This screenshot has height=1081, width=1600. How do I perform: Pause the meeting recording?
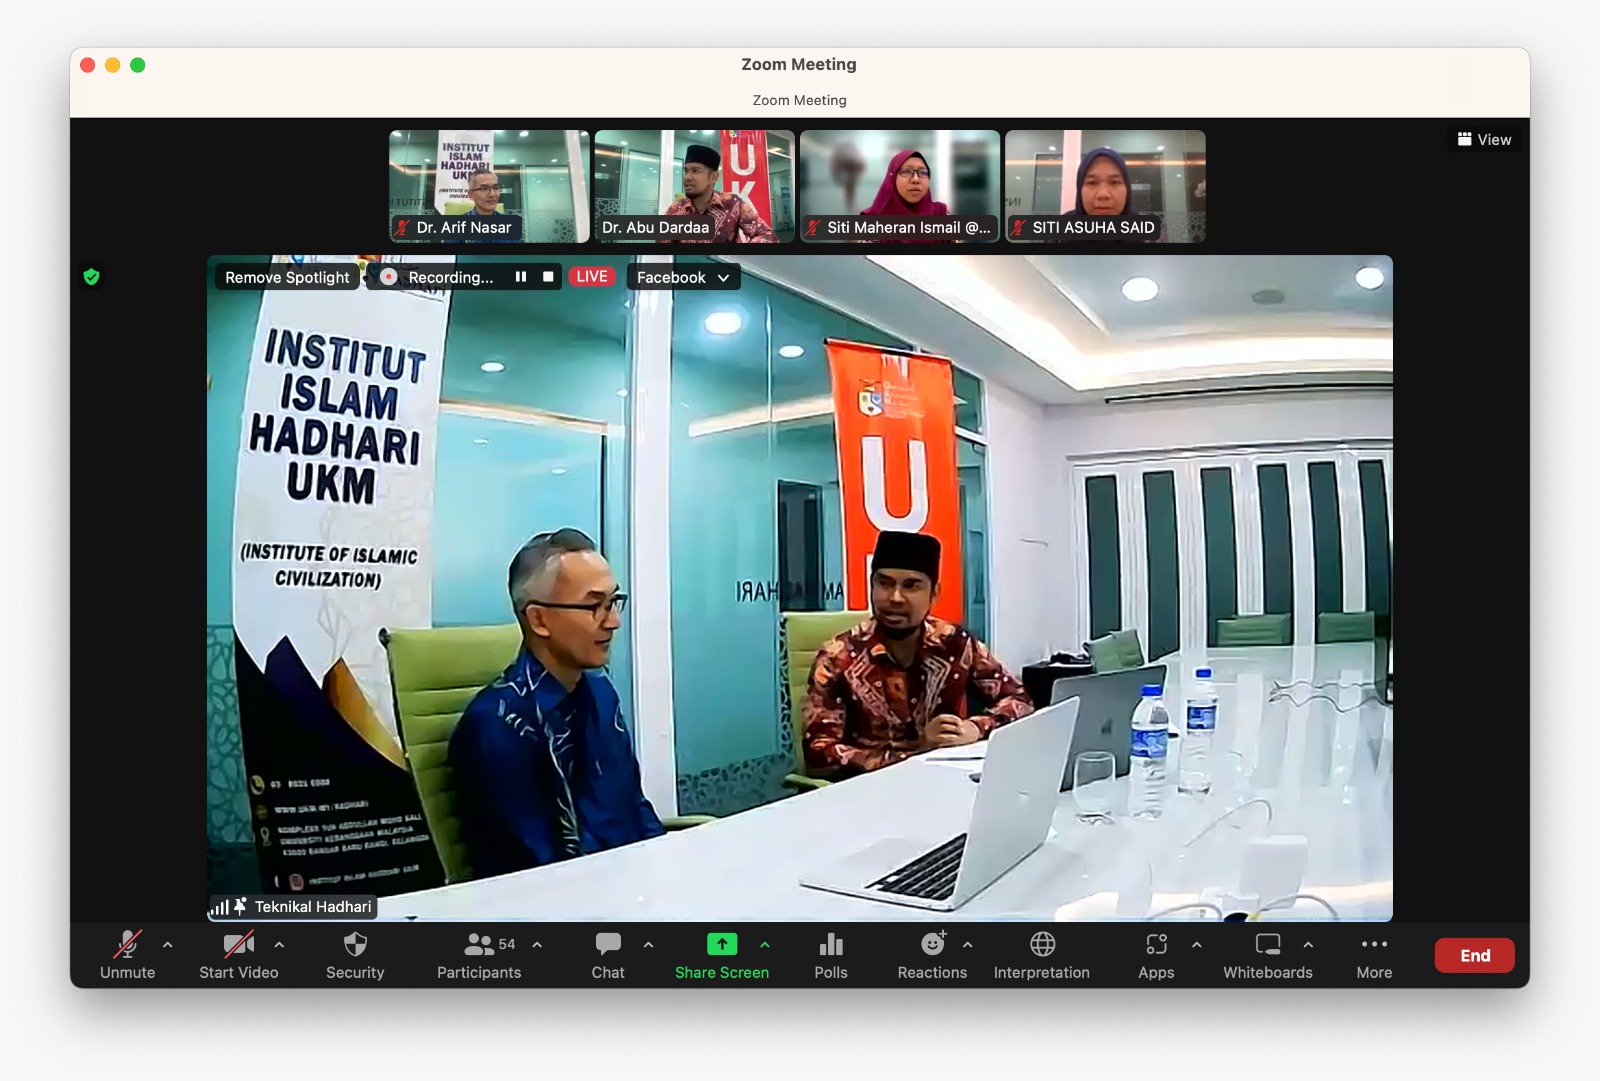(x=521, y=277)
